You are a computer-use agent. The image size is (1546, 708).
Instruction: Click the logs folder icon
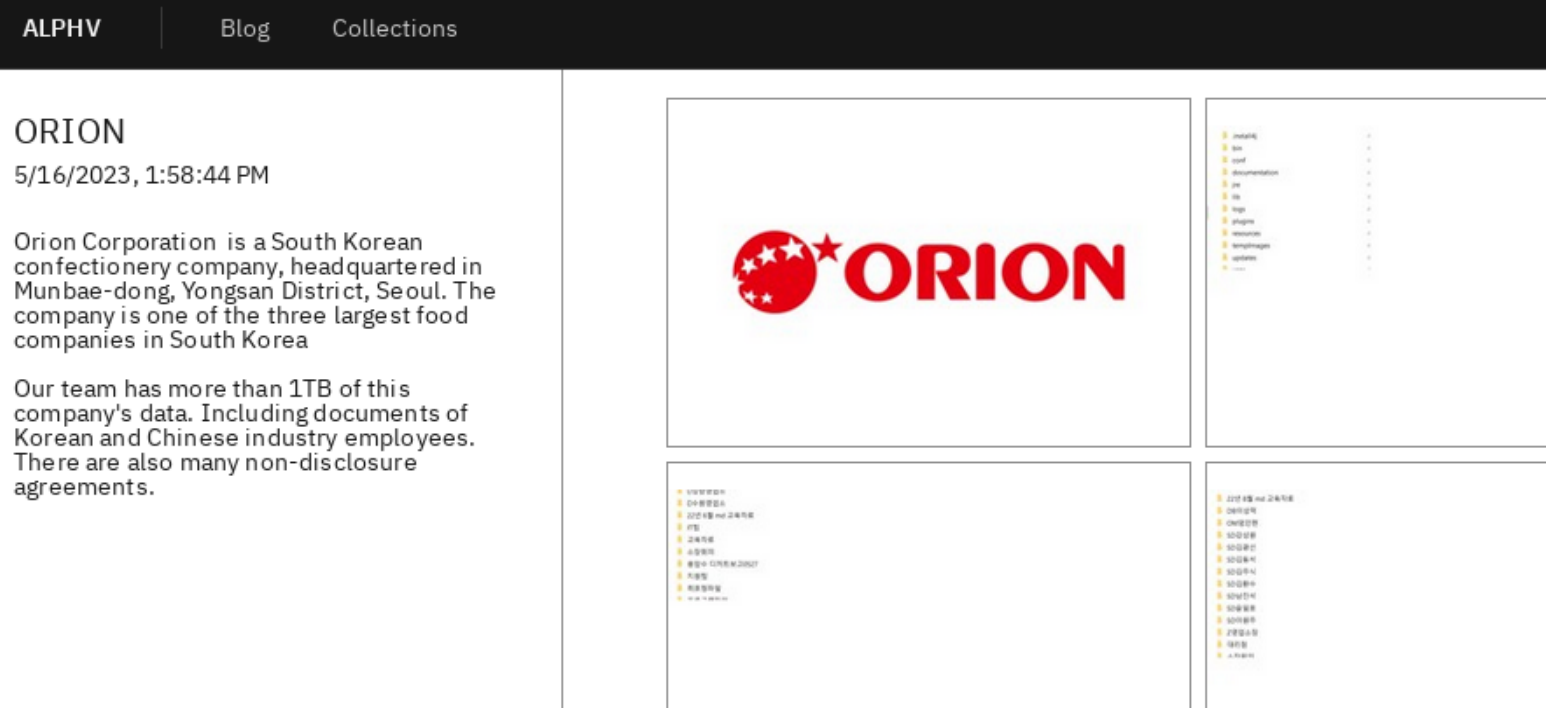pos(1224,209)
